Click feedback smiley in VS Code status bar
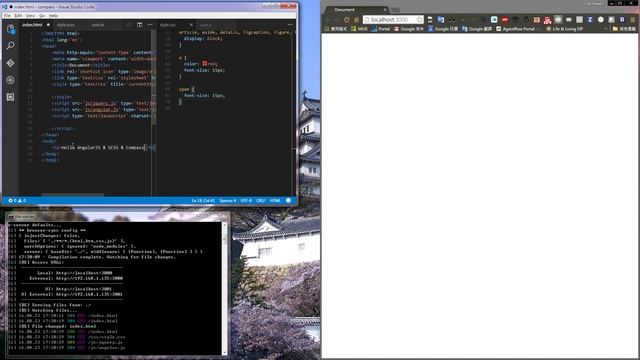The width and height of the screenshot is (640, 360). pyautogui.click(x=289, y=200)
